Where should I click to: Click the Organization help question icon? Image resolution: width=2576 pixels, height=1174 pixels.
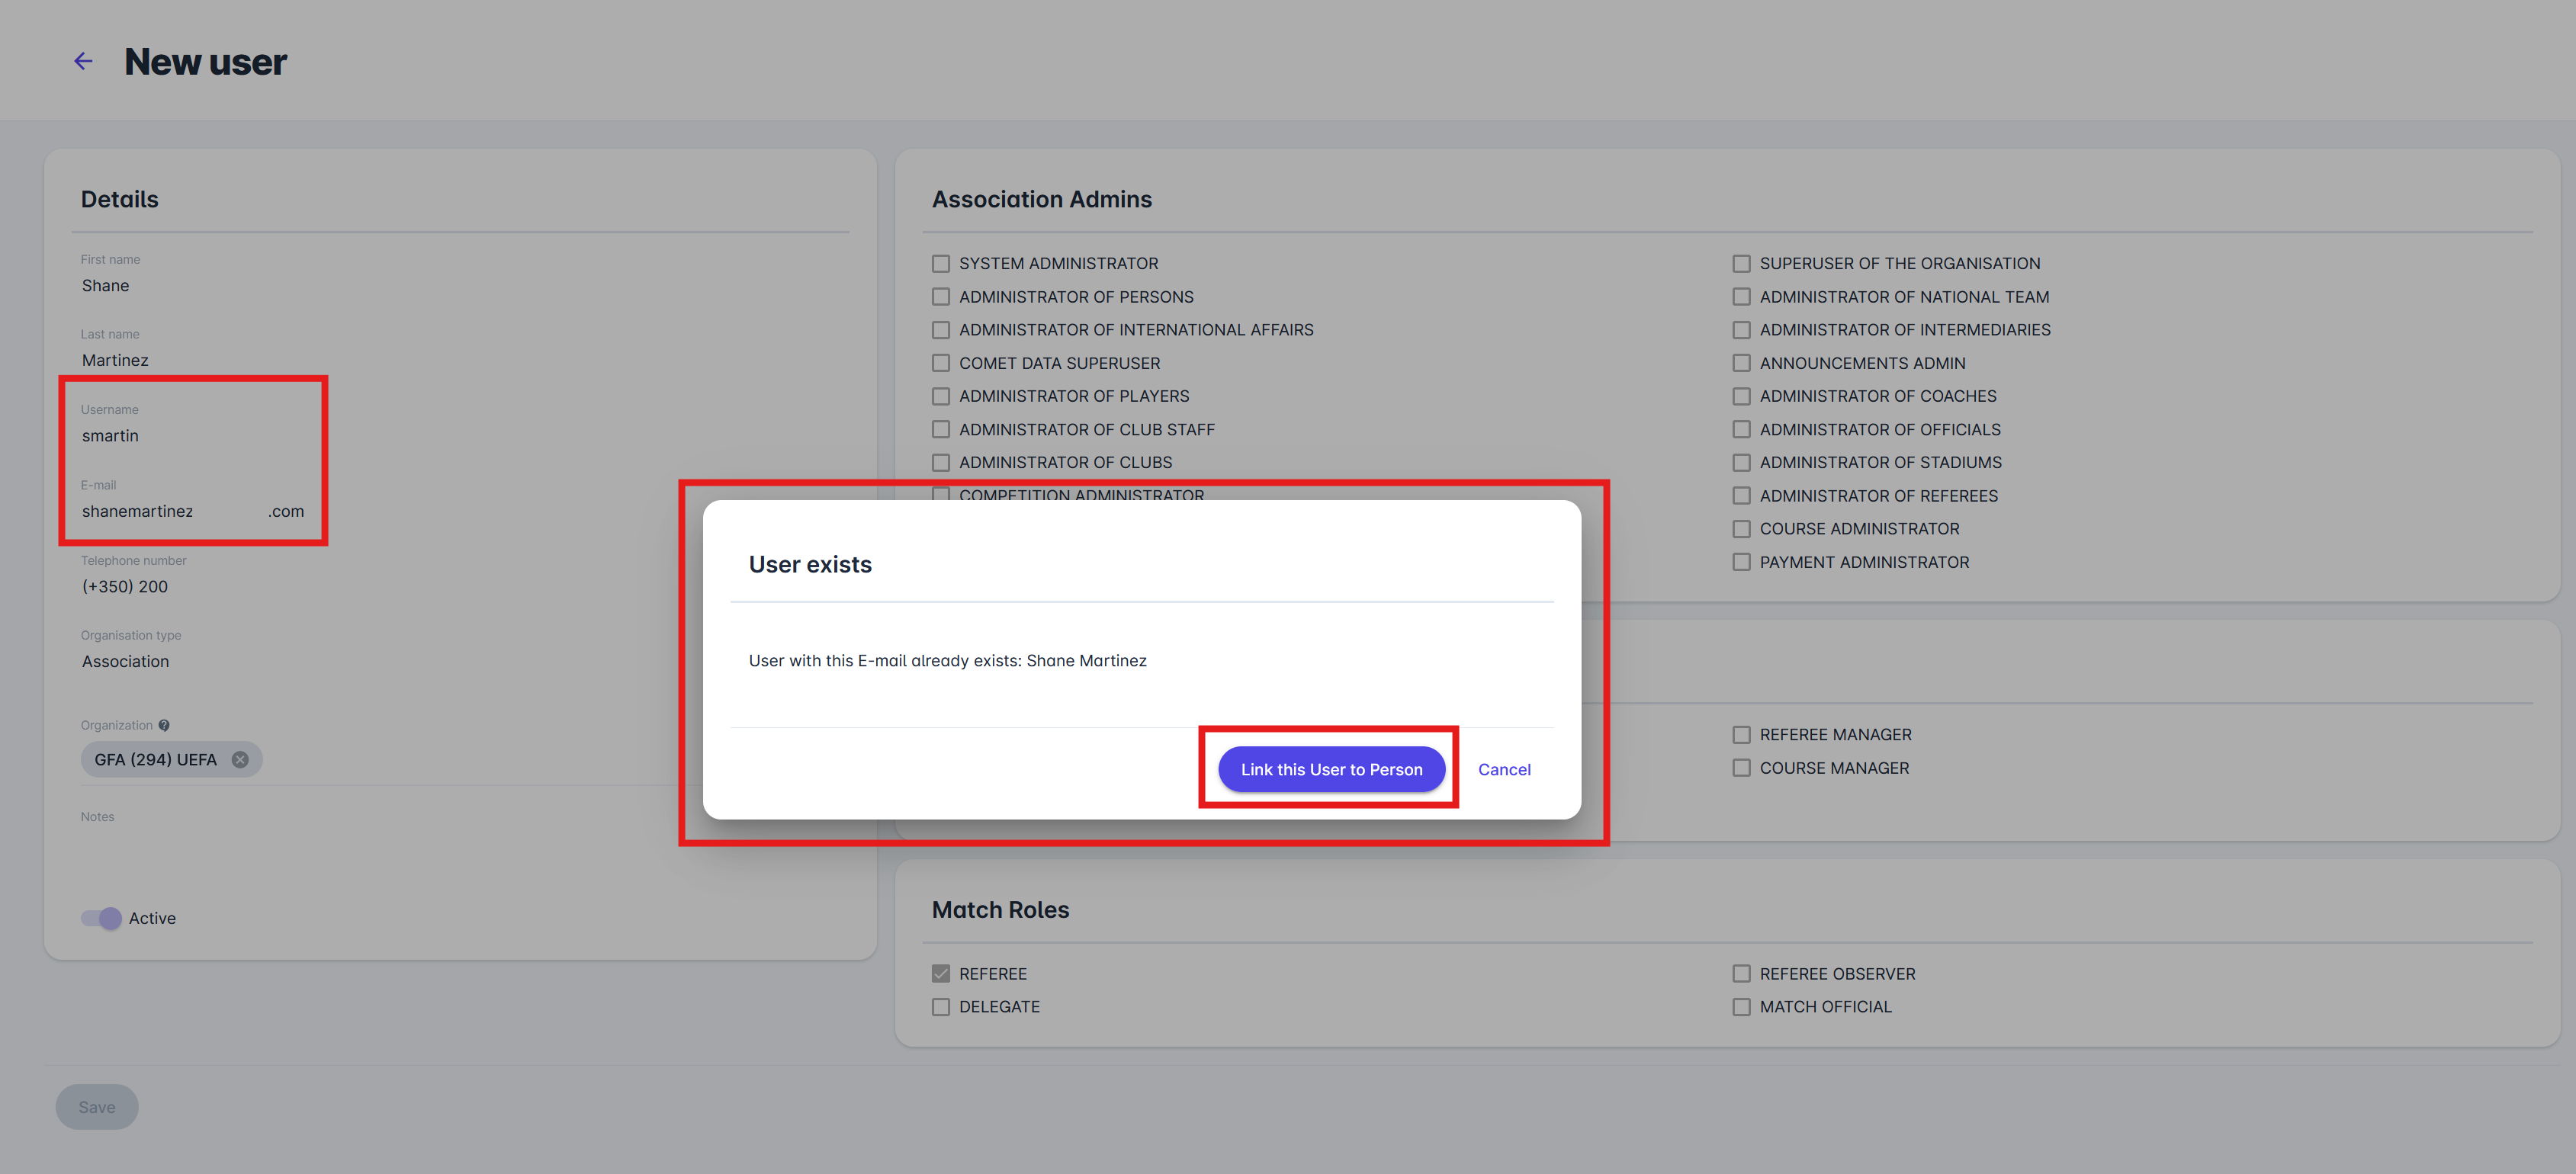coord(164,725)
